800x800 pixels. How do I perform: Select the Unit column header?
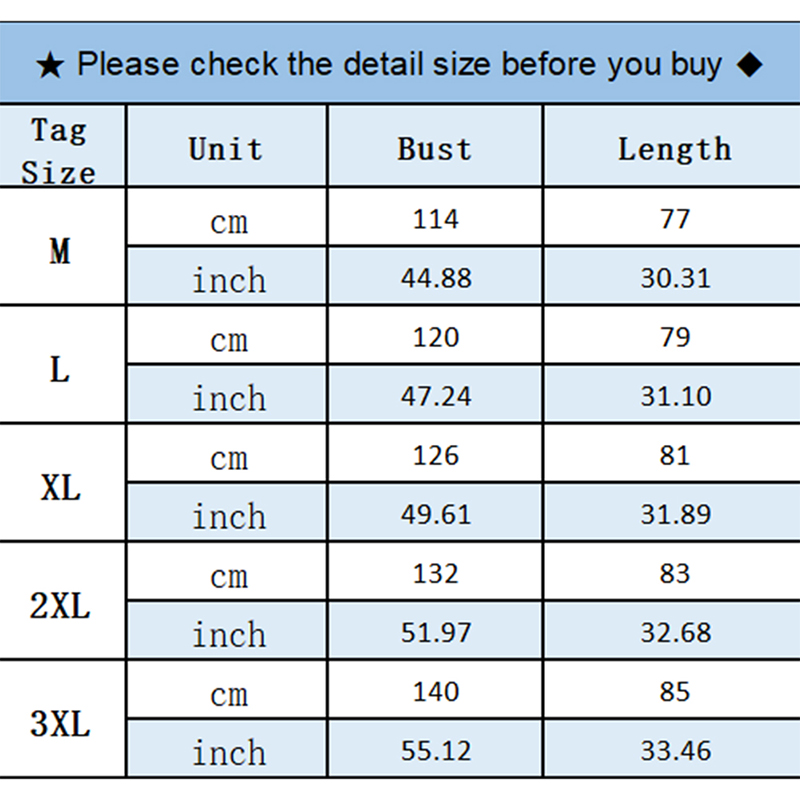(x=226, y=150)
